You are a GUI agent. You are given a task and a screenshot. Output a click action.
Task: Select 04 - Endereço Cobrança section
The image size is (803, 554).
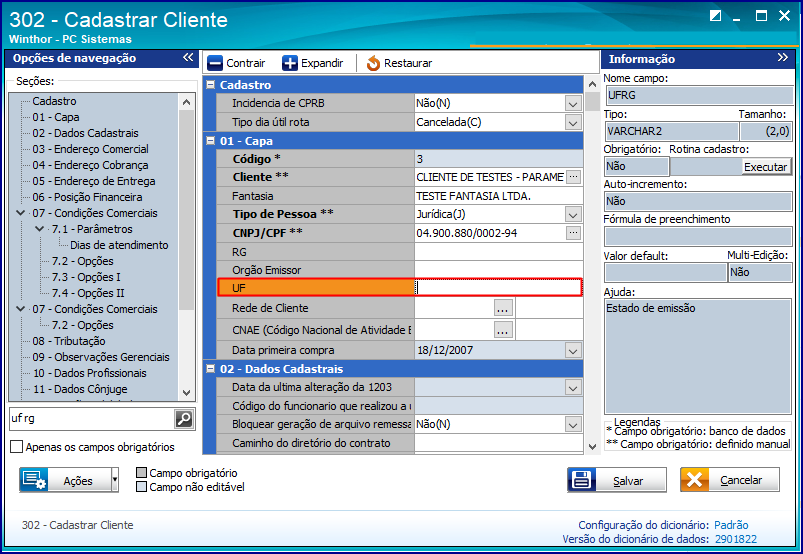90,165
